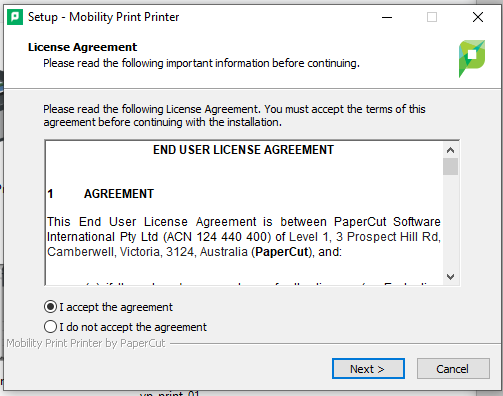Click the PaperCut logo in the header

(x=472, y=59)
